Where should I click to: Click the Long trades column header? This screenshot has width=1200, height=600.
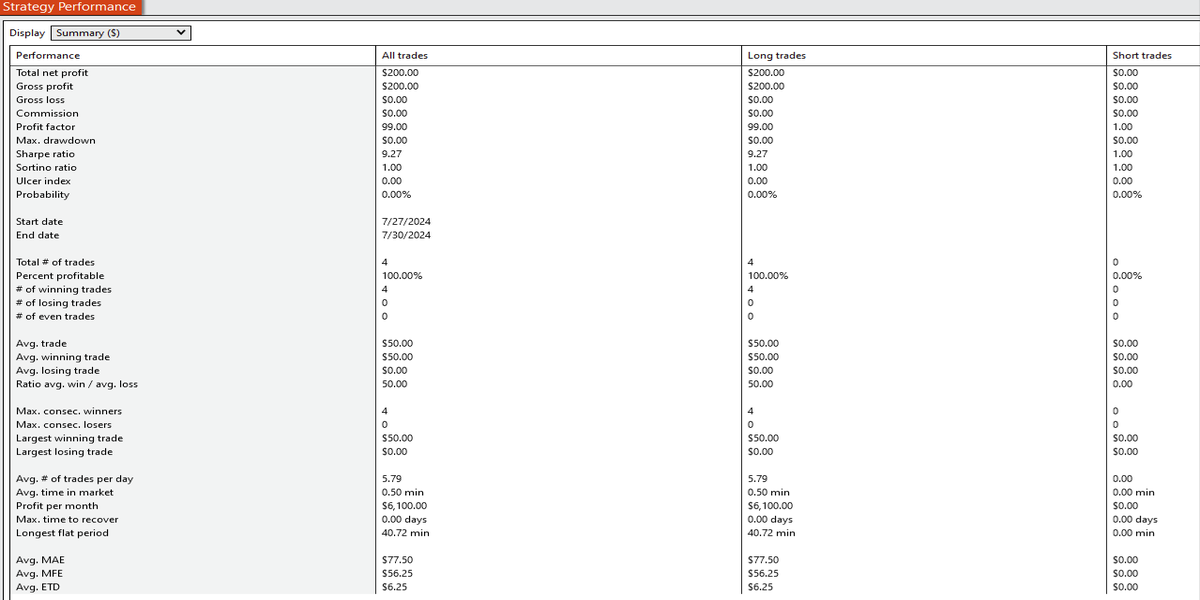click(x=777, y=55)
